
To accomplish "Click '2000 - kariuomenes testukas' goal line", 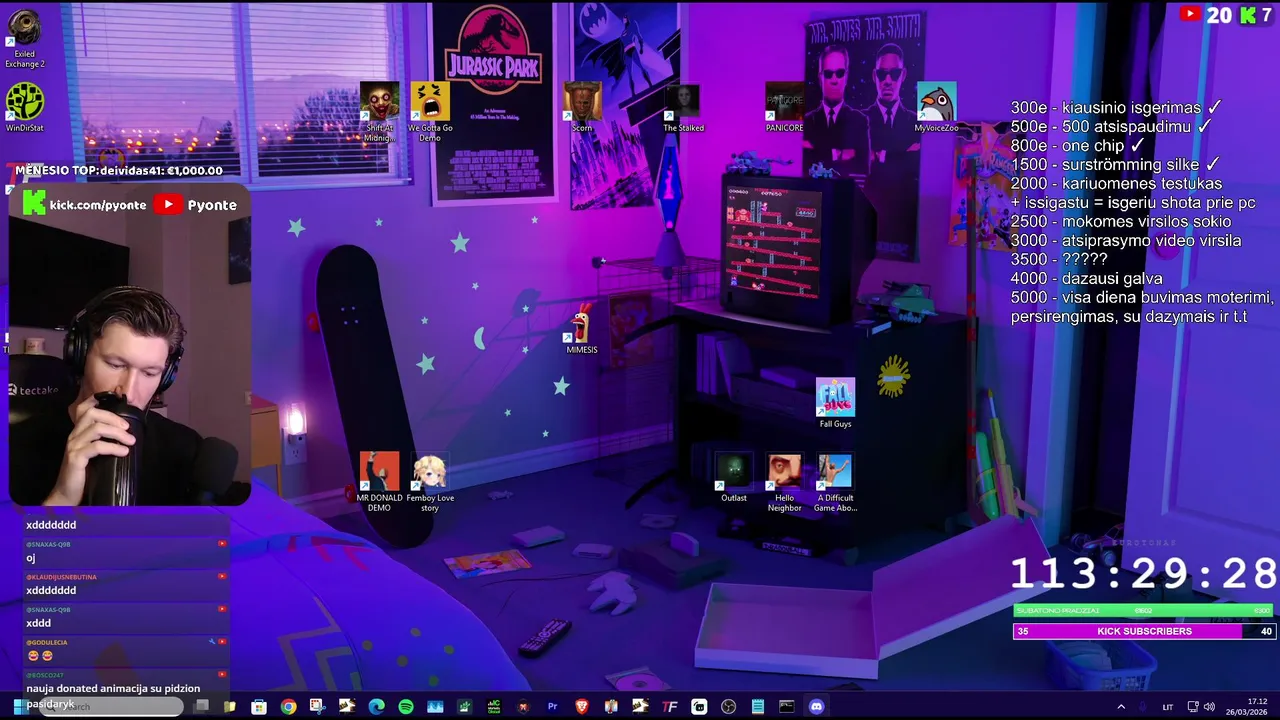I will tap(1116, 183).
